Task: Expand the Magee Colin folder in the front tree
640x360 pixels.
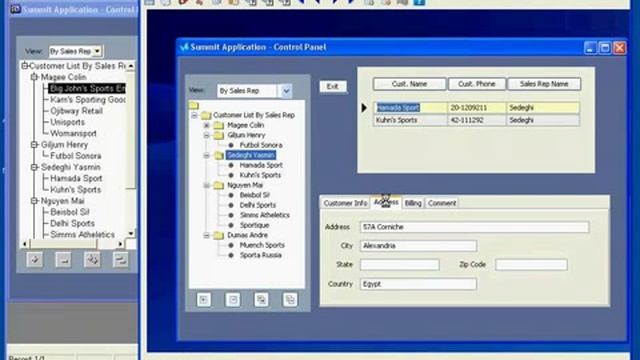Action: click(207, 125)
